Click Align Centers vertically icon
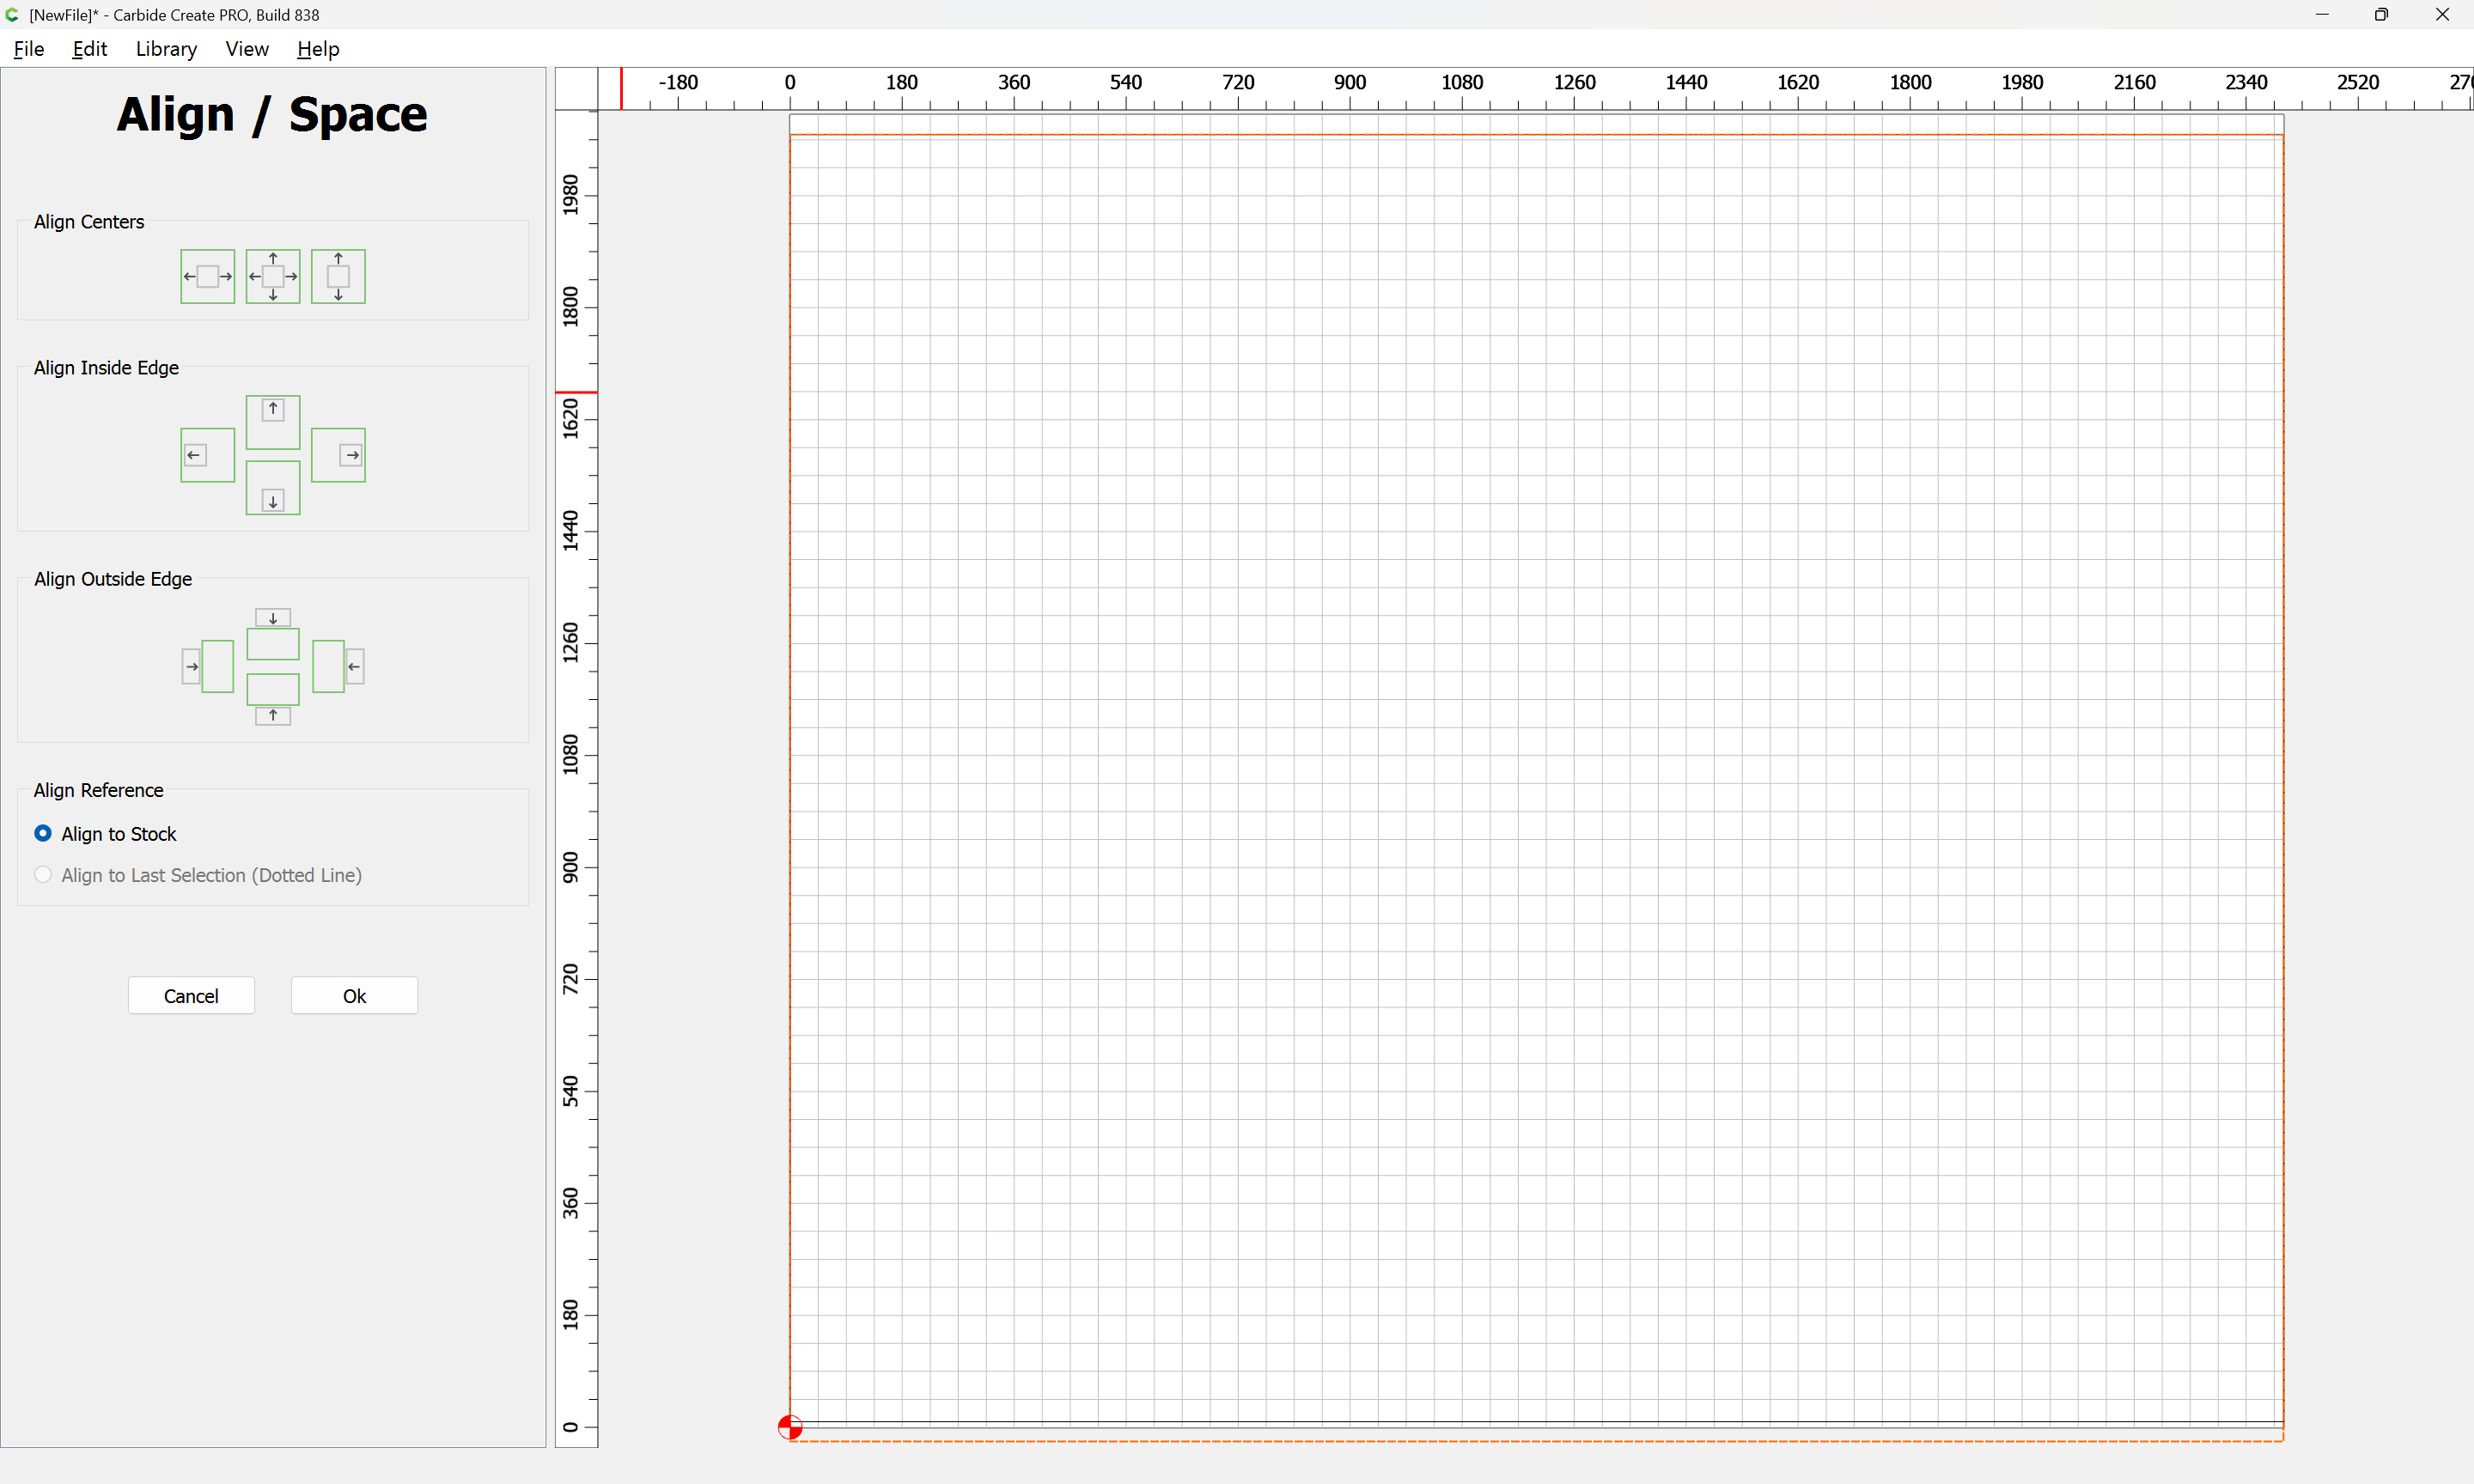Image resolution: width=2474 pixels, height=1484 pixels. point(338,276)
